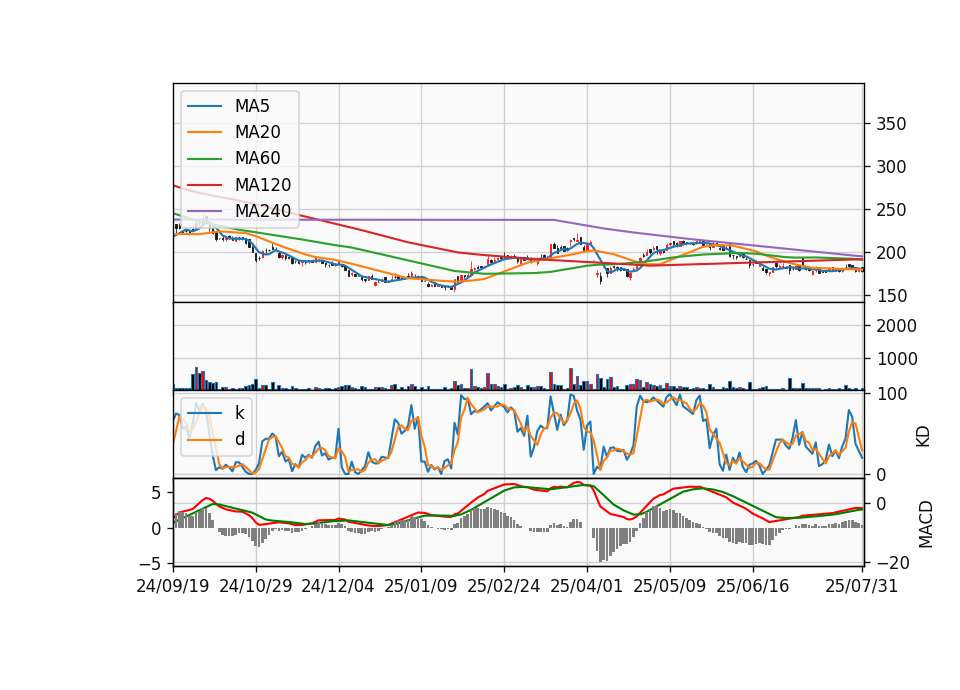Click the orange MA20 legend line sample
The width and height of the screenshot is (960, 690).
pos(204,132)
